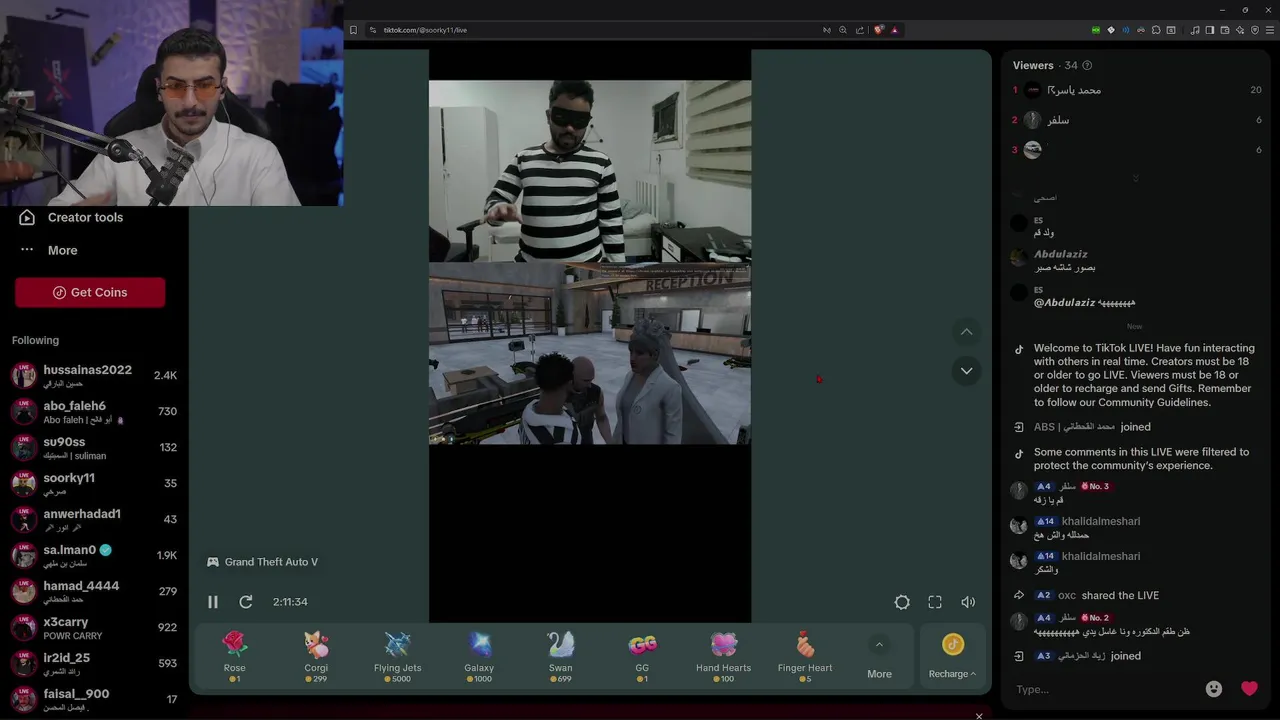Open top viewer number 1 profile
The image size is (1280, 720).
1136,90
